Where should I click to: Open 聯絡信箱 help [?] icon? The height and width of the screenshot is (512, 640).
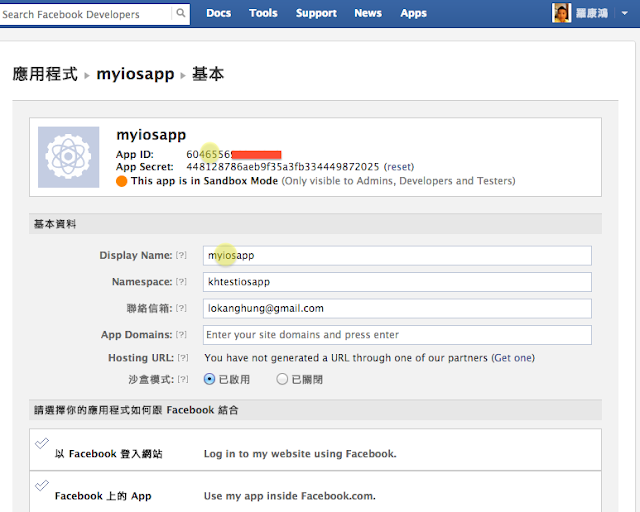(181, 308)
